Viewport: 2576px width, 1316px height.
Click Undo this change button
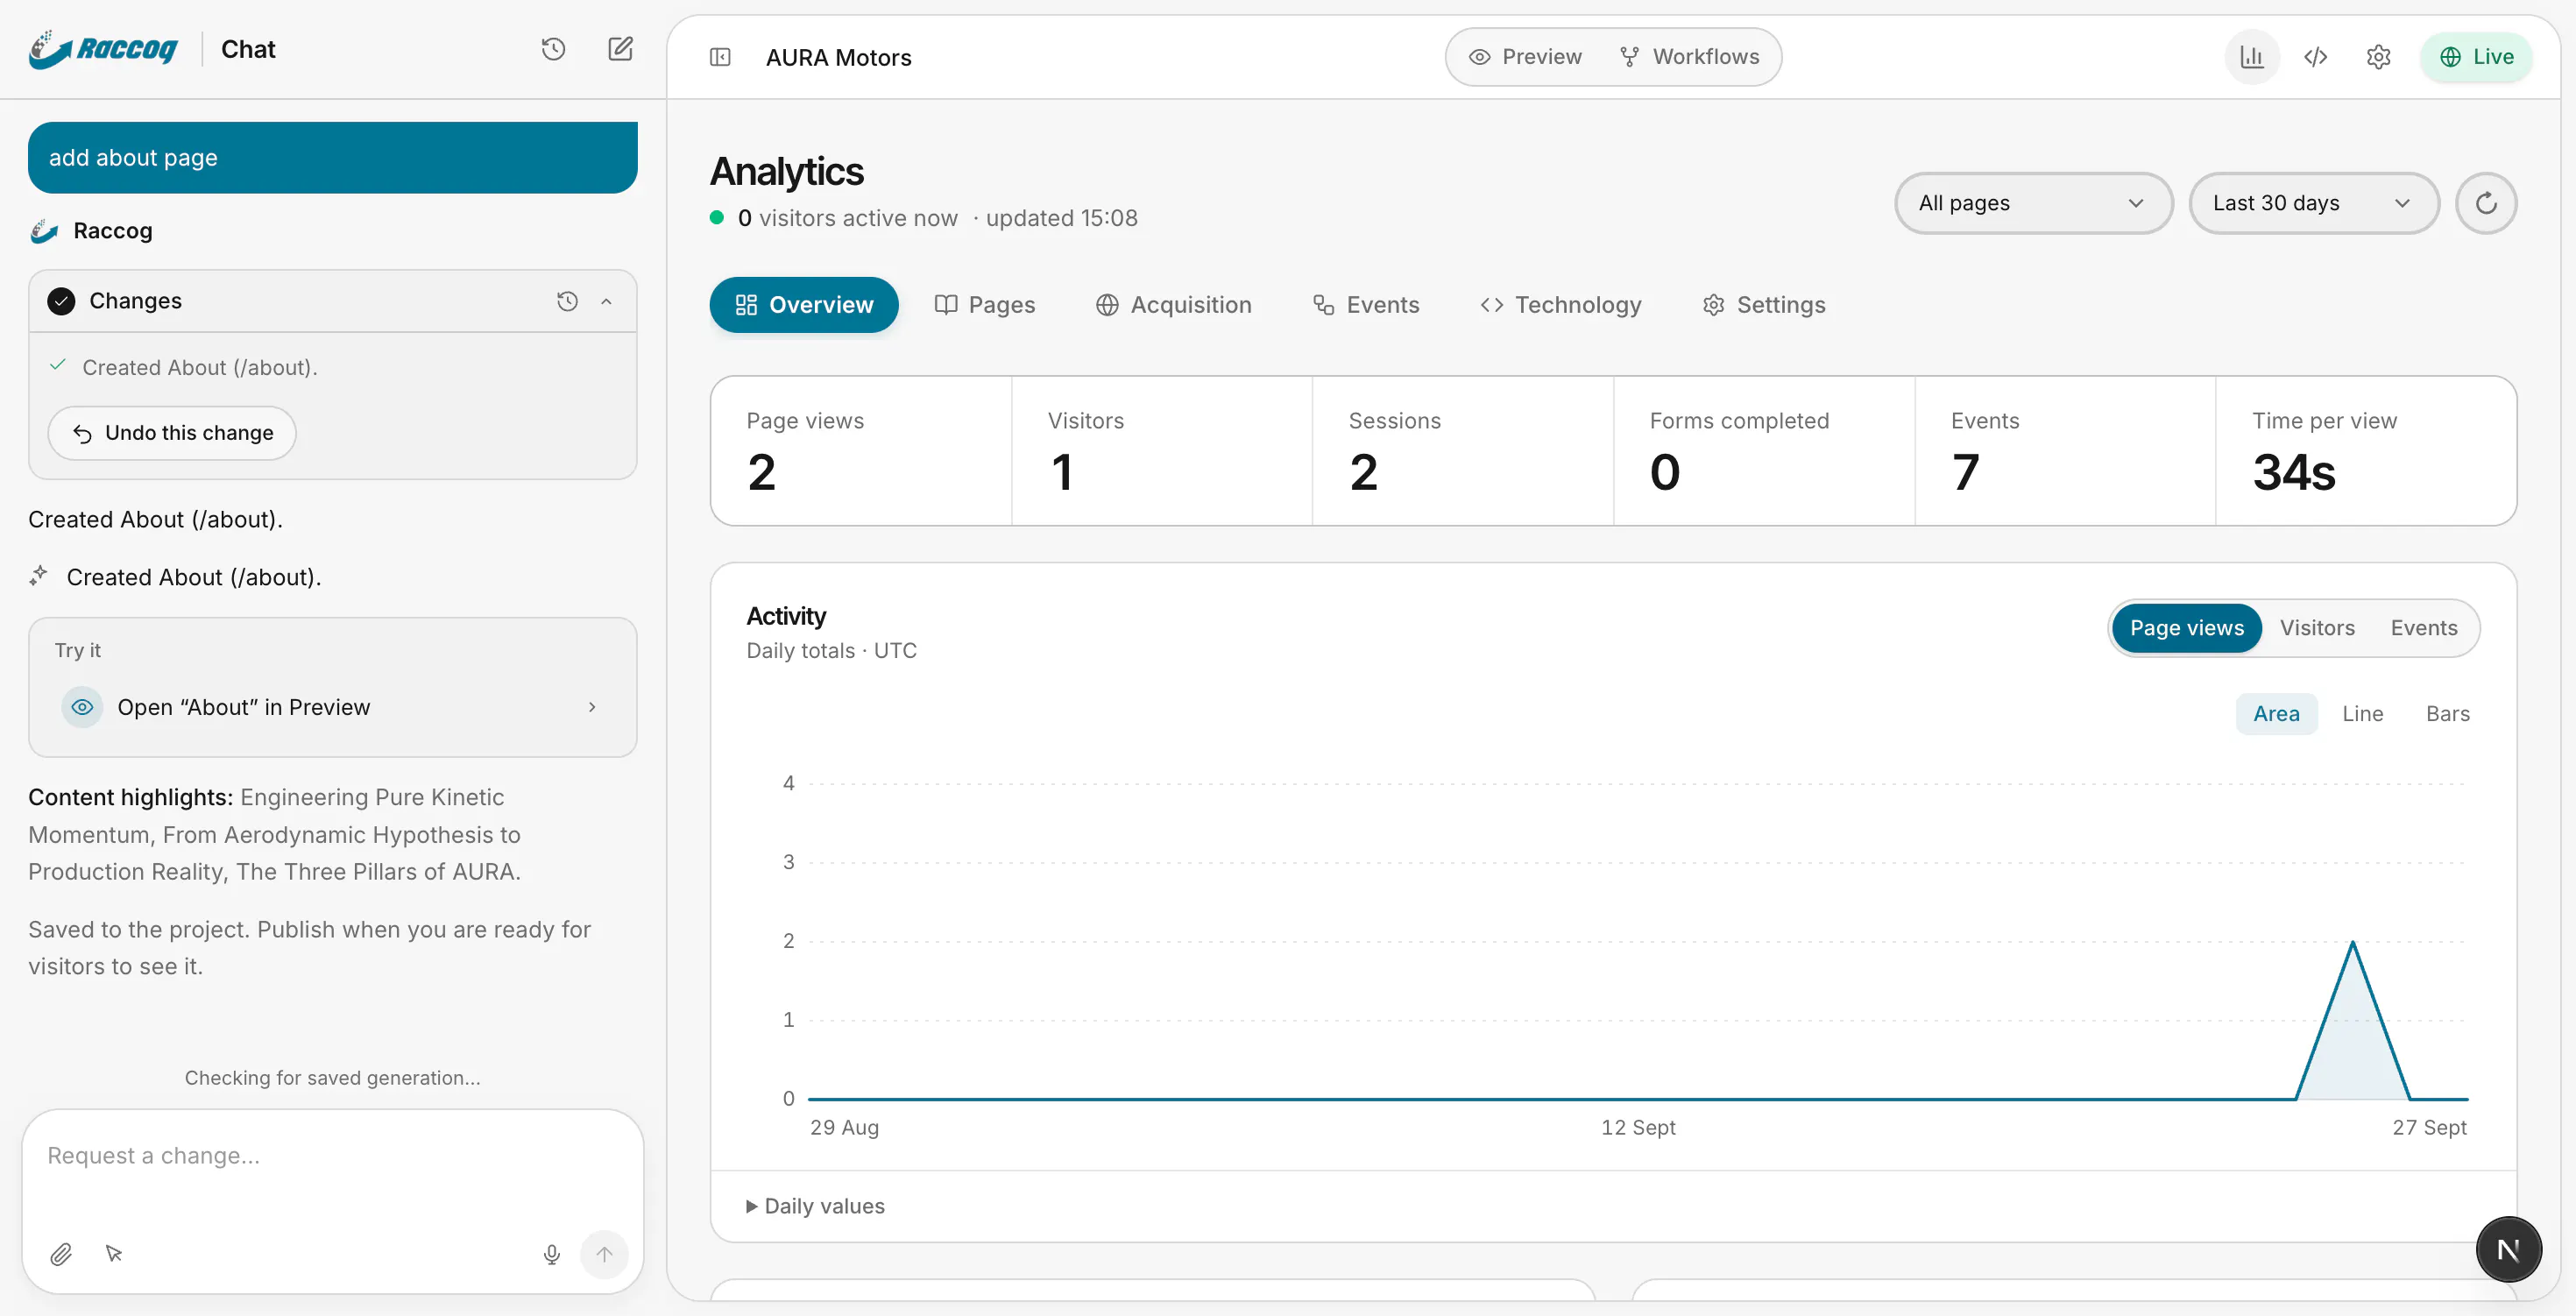[x=172, y=433]
